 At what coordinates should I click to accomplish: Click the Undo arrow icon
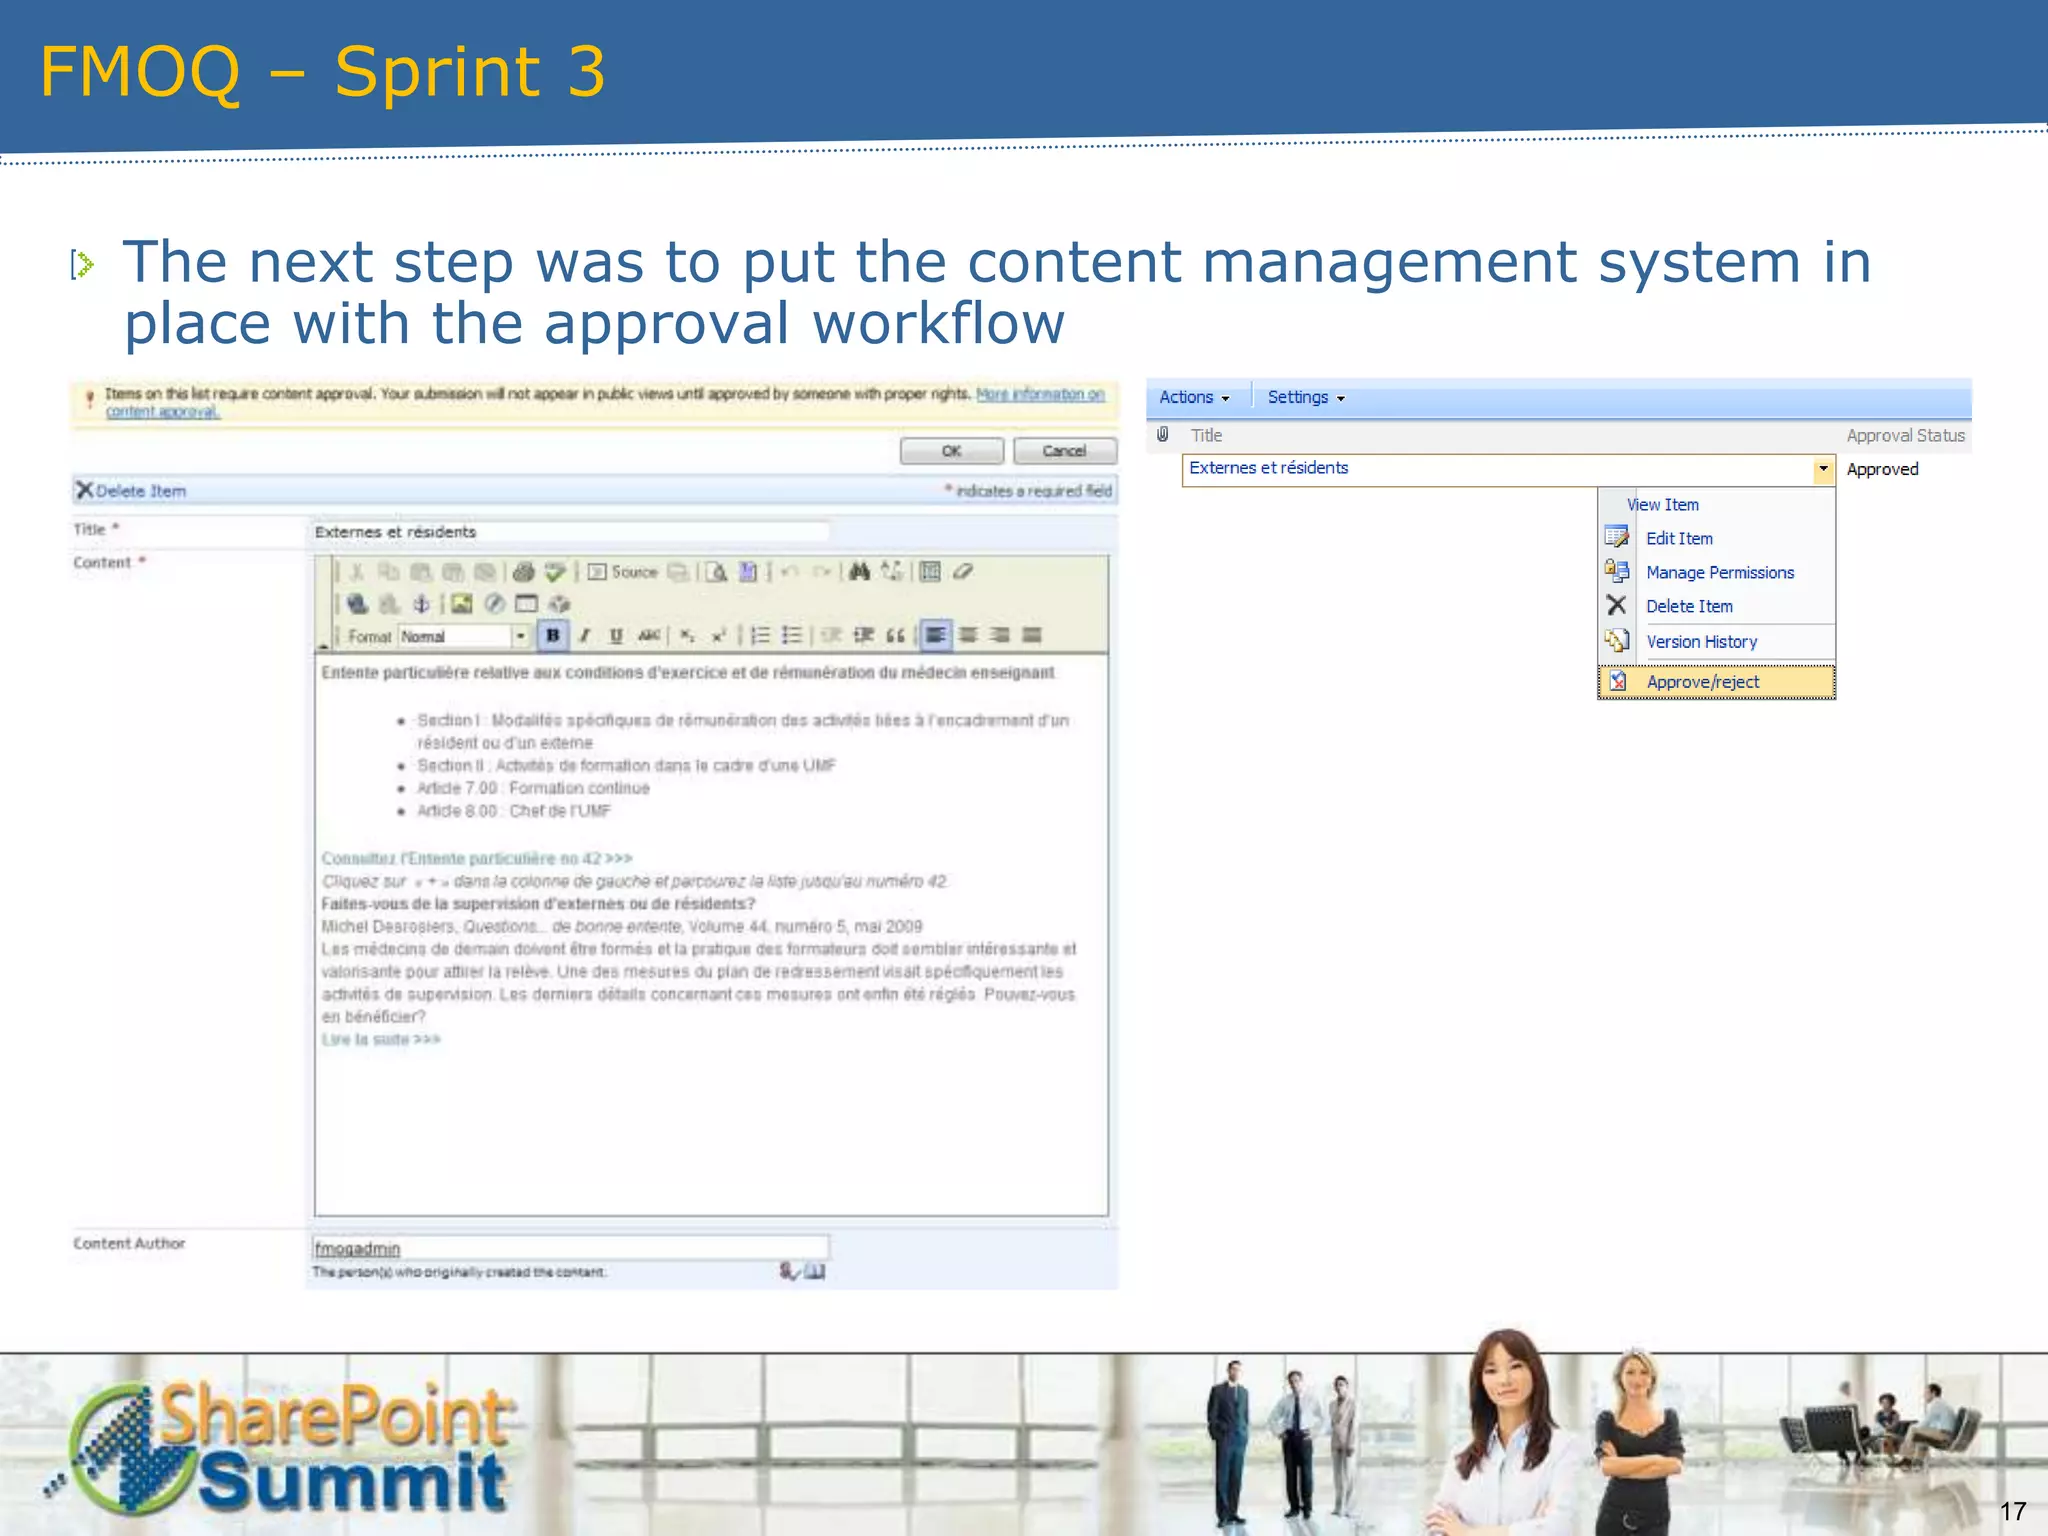790,572
